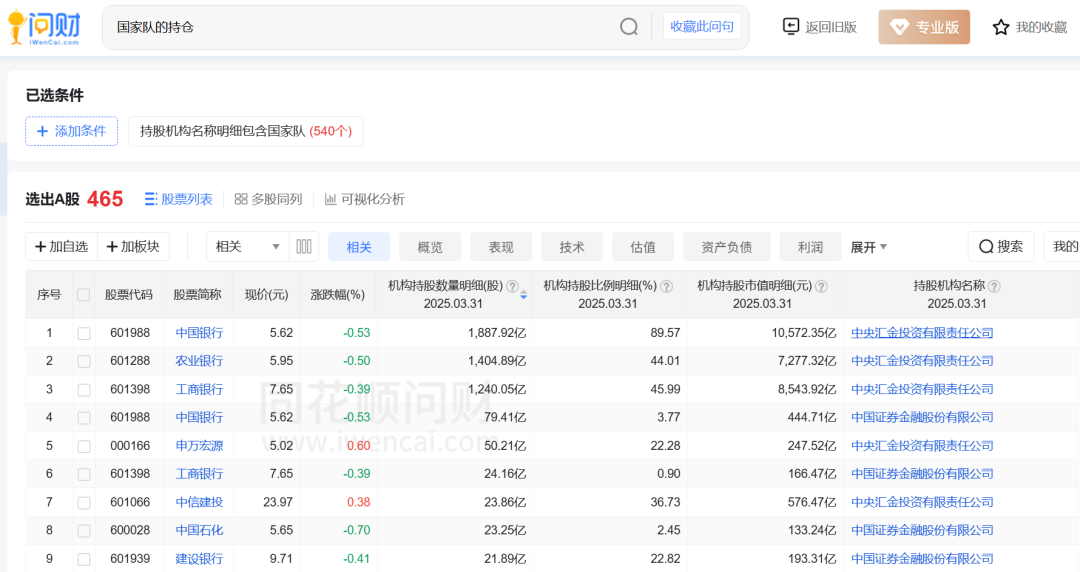Check the box for row 2 农业银行
1080x572 pixels.
tap(83, 361)
